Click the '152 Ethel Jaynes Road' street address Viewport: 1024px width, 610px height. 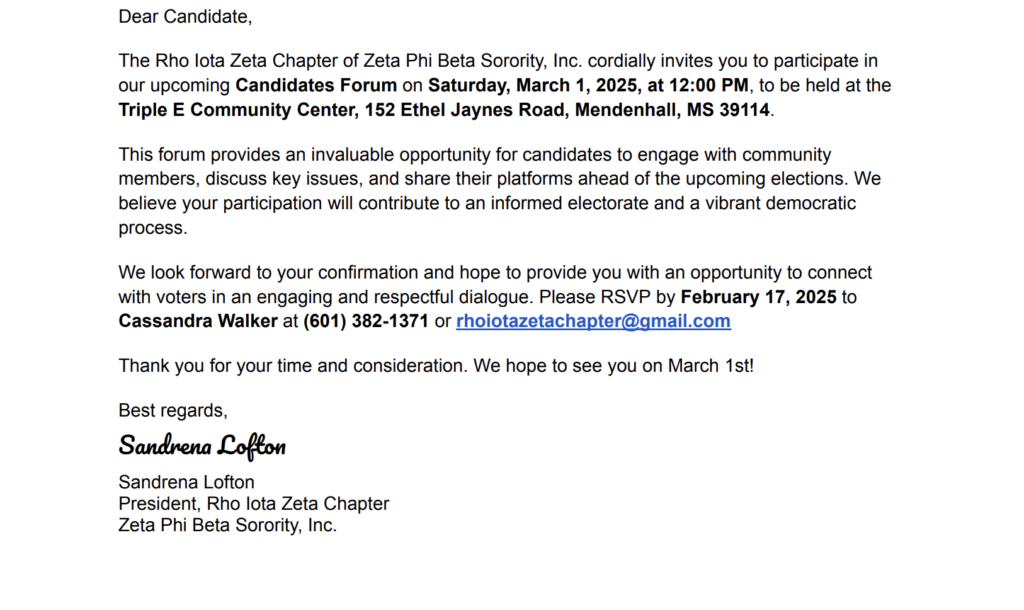[x=467, y=110]
